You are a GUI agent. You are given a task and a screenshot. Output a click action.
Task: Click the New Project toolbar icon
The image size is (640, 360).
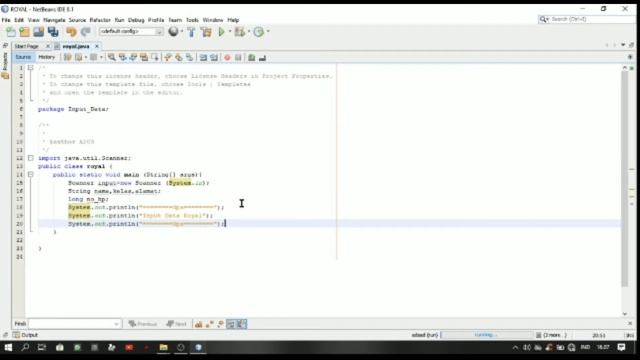click(25, 32)
